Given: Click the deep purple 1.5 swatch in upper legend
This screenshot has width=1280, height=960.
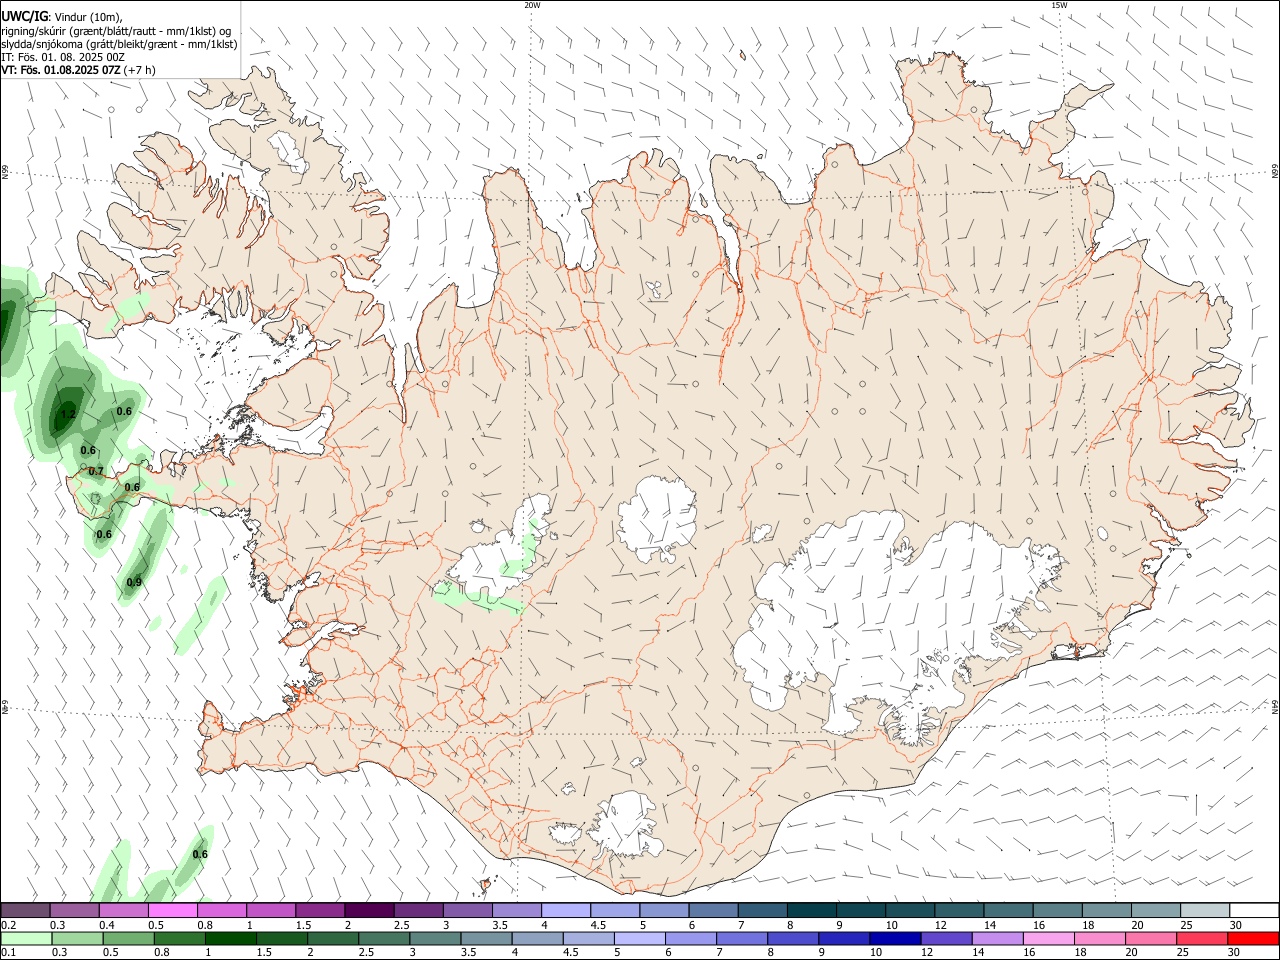Looking at the screenshot, I should (x=320, y=910).
